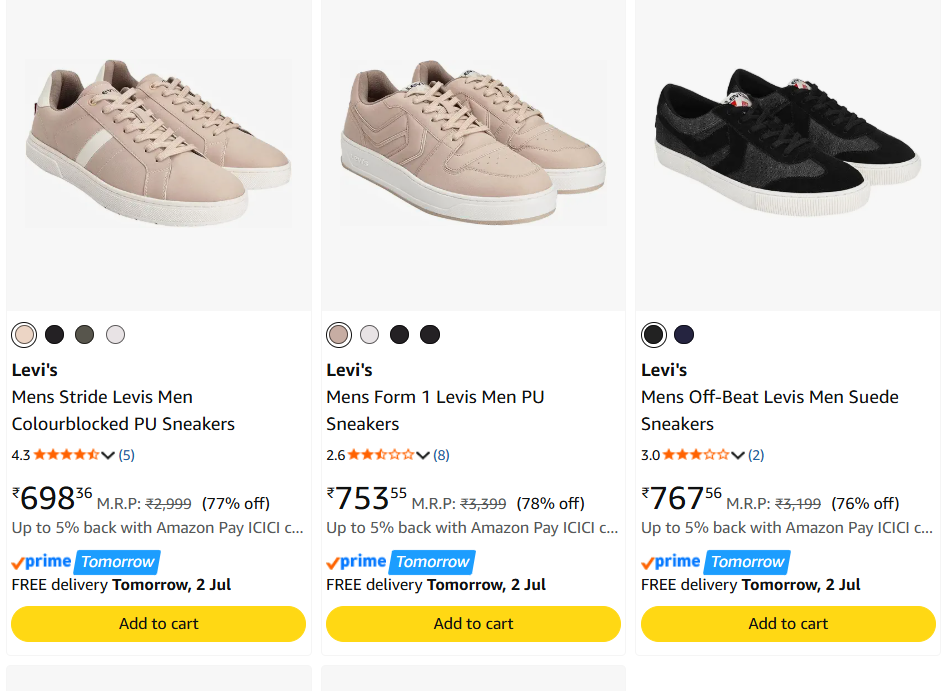
Task: Add Stride Colourblocked sneakers to cart
Action: click(x=158, y=624)
